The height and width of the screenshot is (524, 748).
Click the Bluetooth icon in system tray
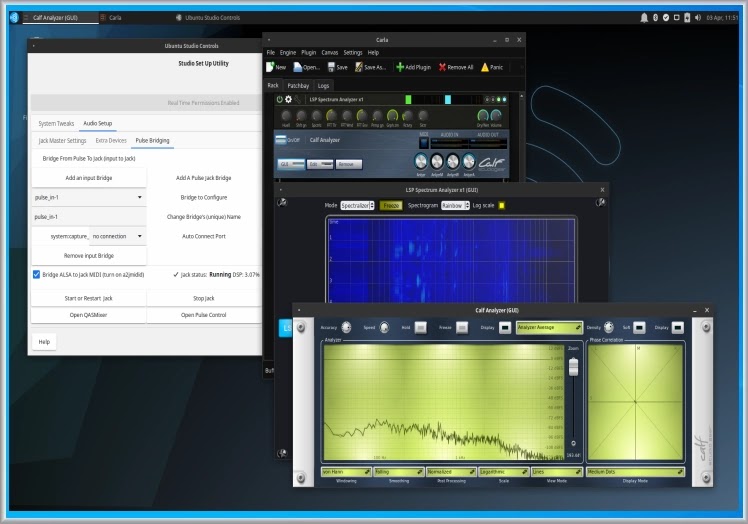click(655, 18)
